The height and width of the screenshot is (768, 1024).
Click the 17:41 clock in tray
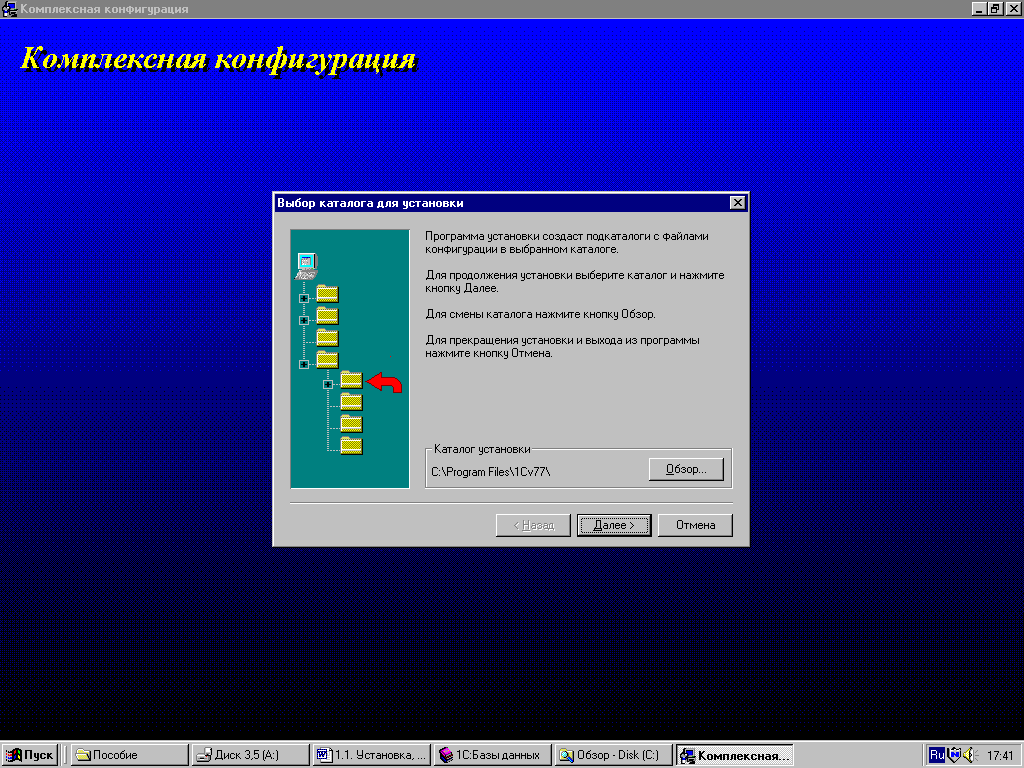pyautogui.click(x=1000, y=756)
